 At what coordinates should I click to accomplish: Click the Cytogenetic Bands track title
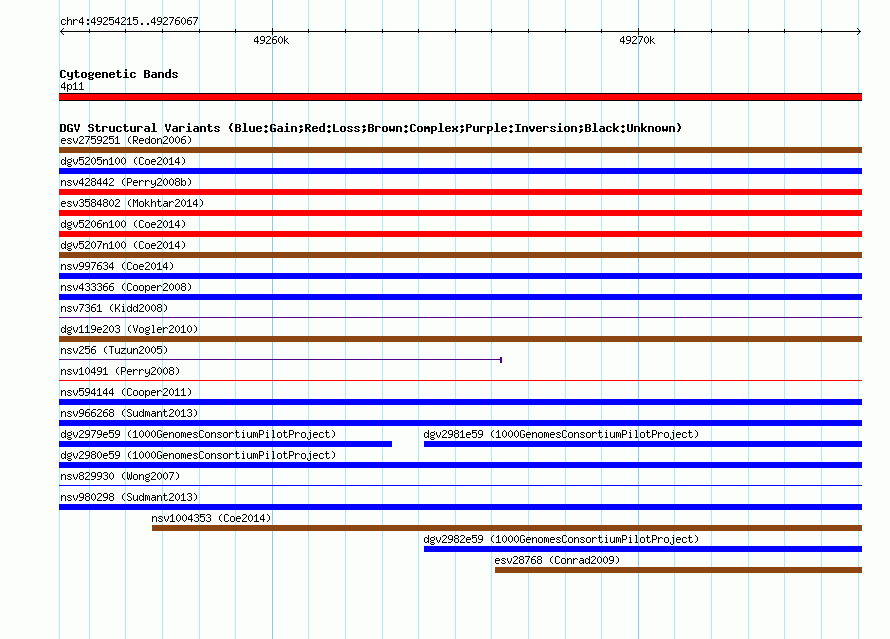point(119,74)
